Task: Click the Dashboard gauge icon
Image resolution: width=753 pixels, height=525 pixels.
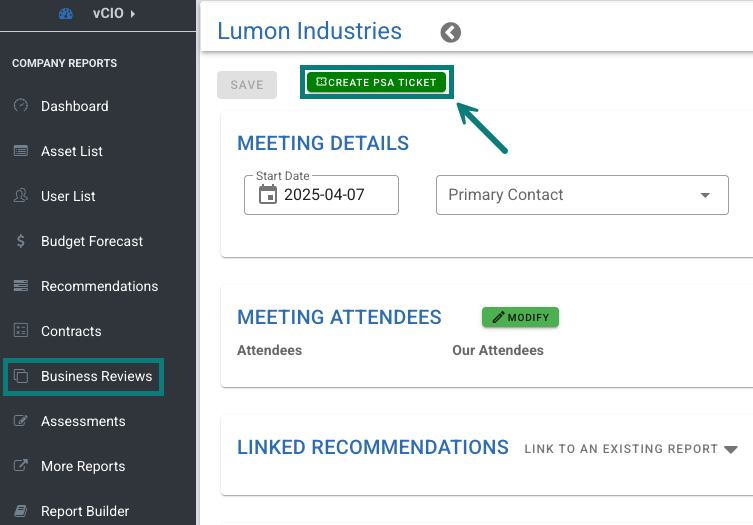Action: 21,105
